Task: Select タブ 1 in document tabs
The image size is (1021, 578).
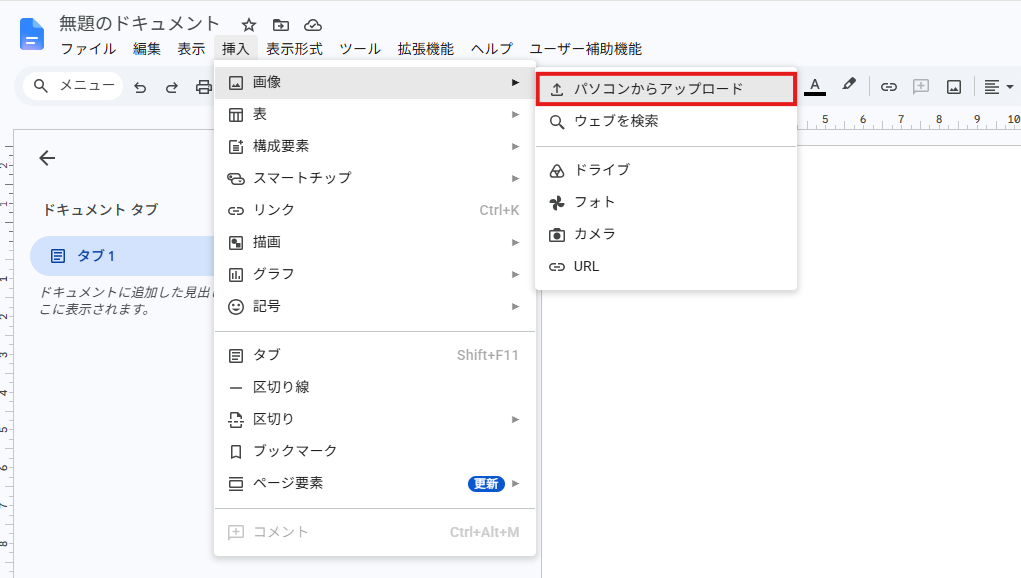Action: pos(122,256)
